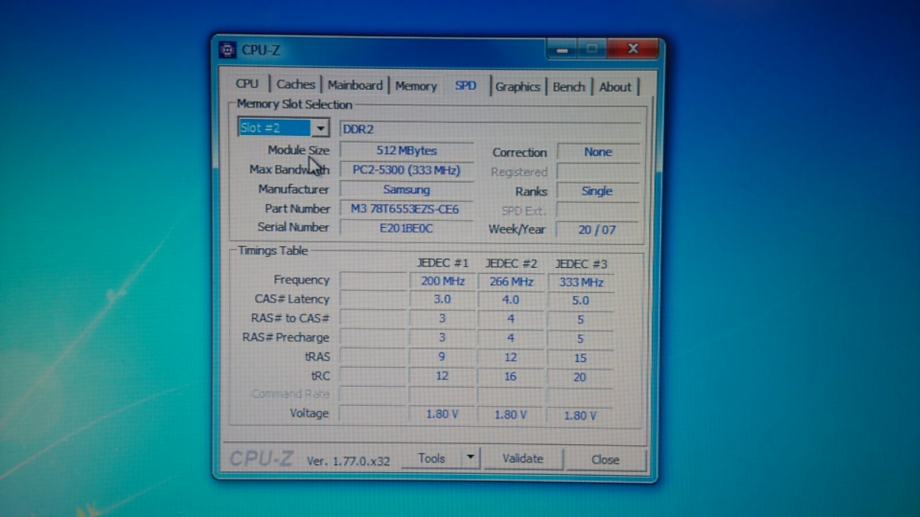Click the JEDEC #1 frequency 200 MHz
Viewport: 920px width, 517px height.
coord(442,281)
